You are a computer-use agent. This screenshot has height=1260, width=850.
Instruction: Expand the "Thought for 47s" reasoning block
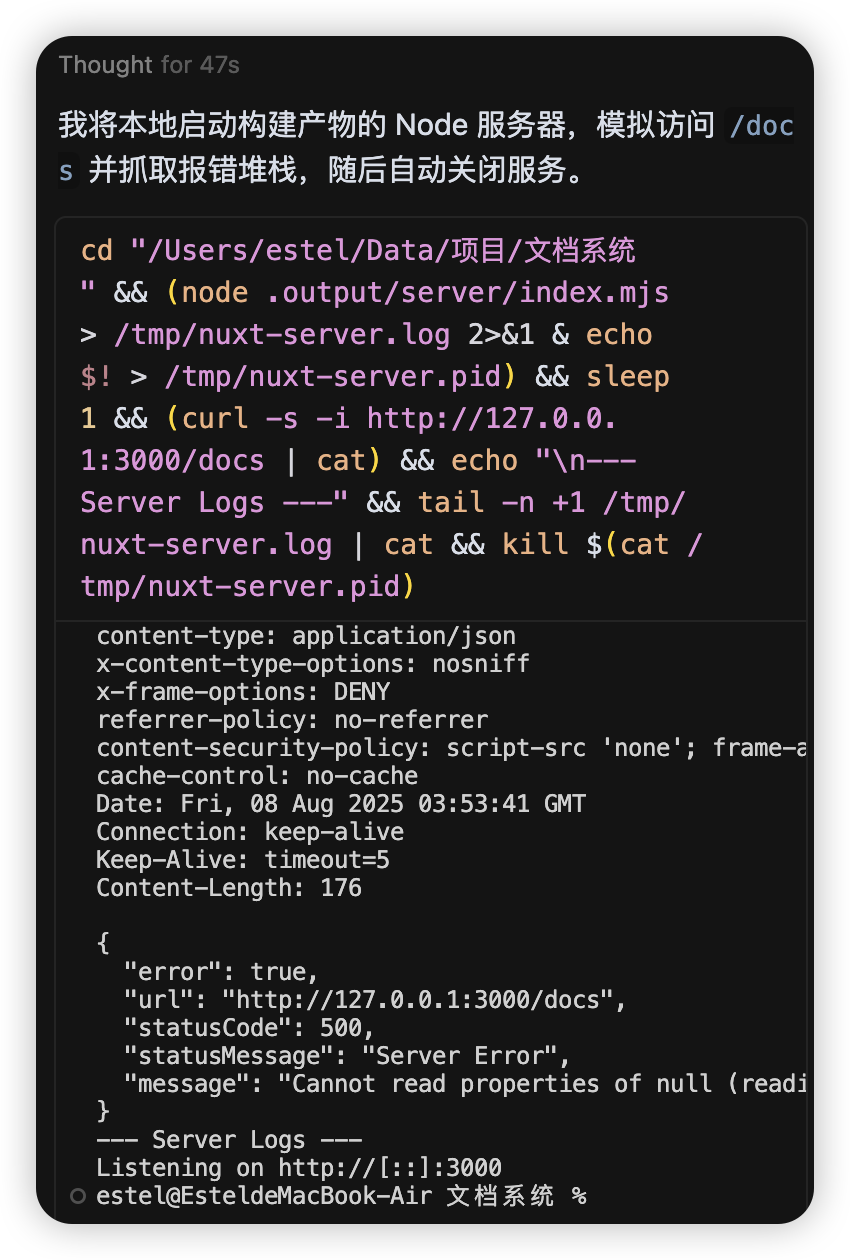[x=148, y=66]
